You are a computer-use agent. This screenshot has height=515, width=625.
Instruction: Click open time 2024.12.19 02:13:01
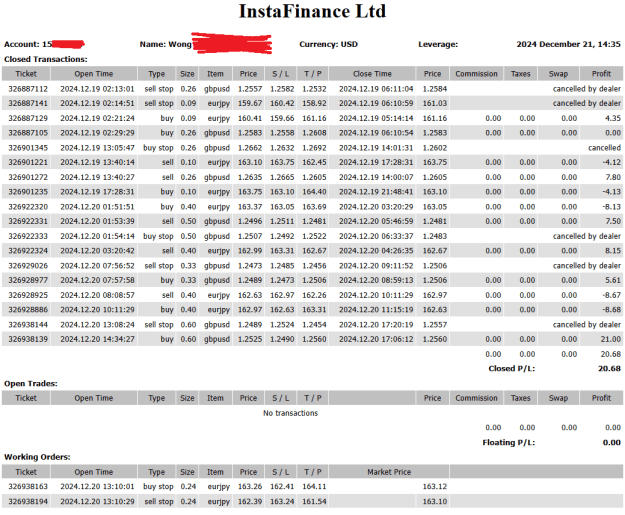click(x=97, y=89)
